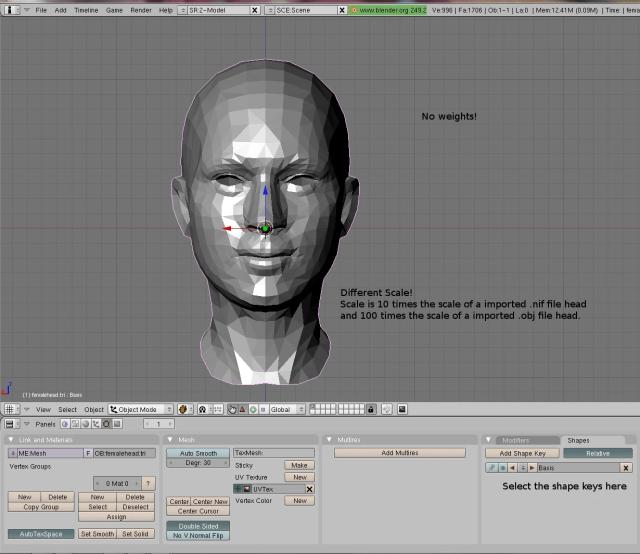Open the Object Mode dropdown

click(x=141, y=409)
